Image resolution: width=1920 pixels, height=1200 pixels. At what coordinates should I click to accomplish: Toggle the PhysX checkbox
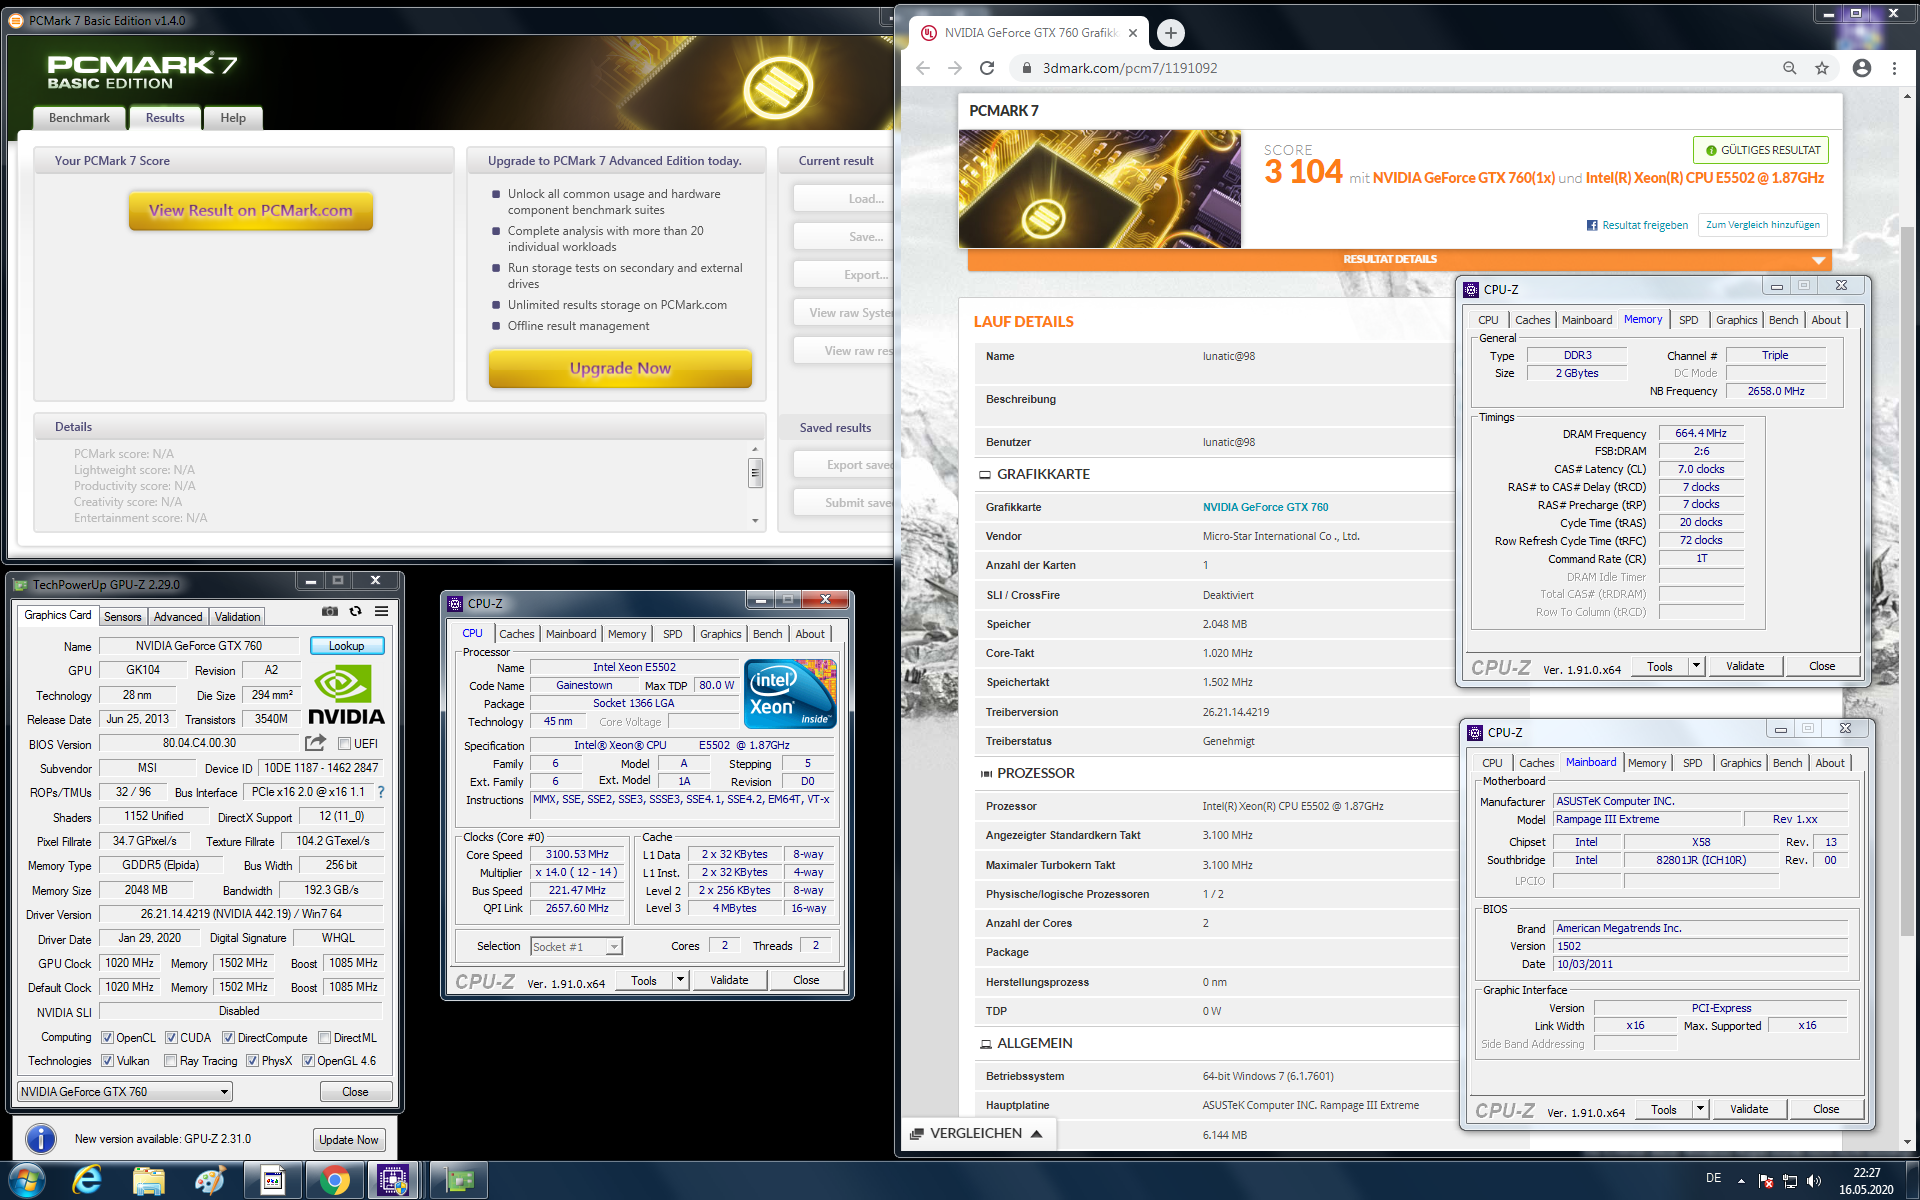click(252, 1061)
